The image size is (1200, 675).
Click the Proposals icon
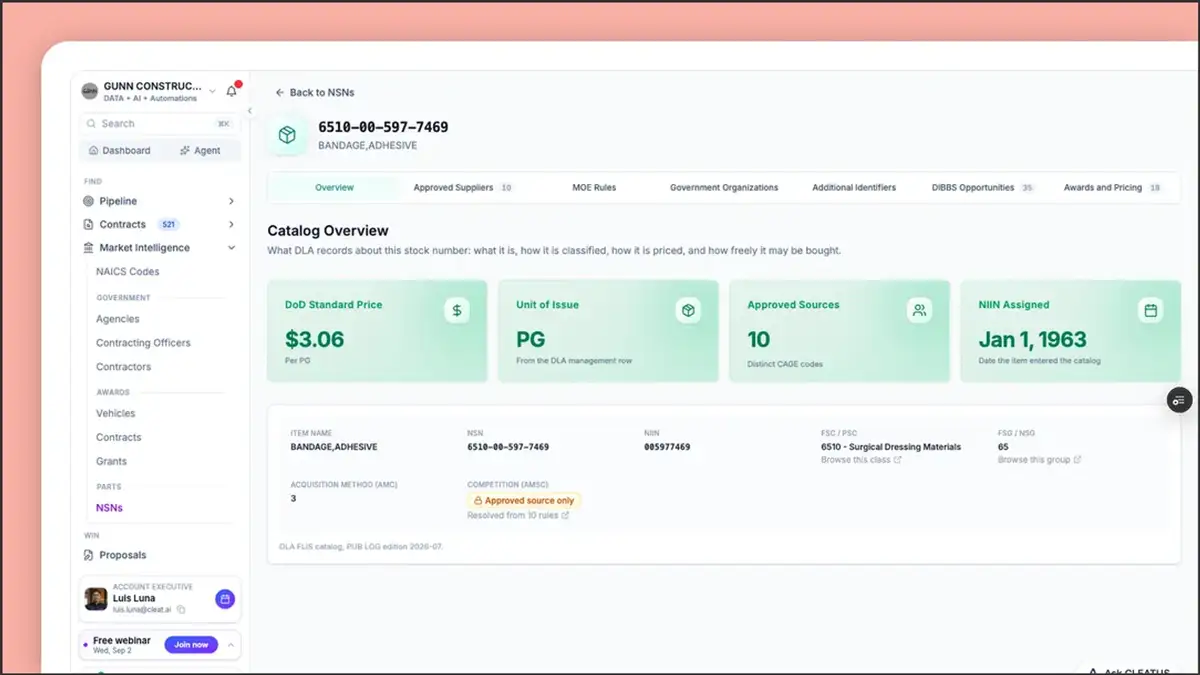(89, 555)
